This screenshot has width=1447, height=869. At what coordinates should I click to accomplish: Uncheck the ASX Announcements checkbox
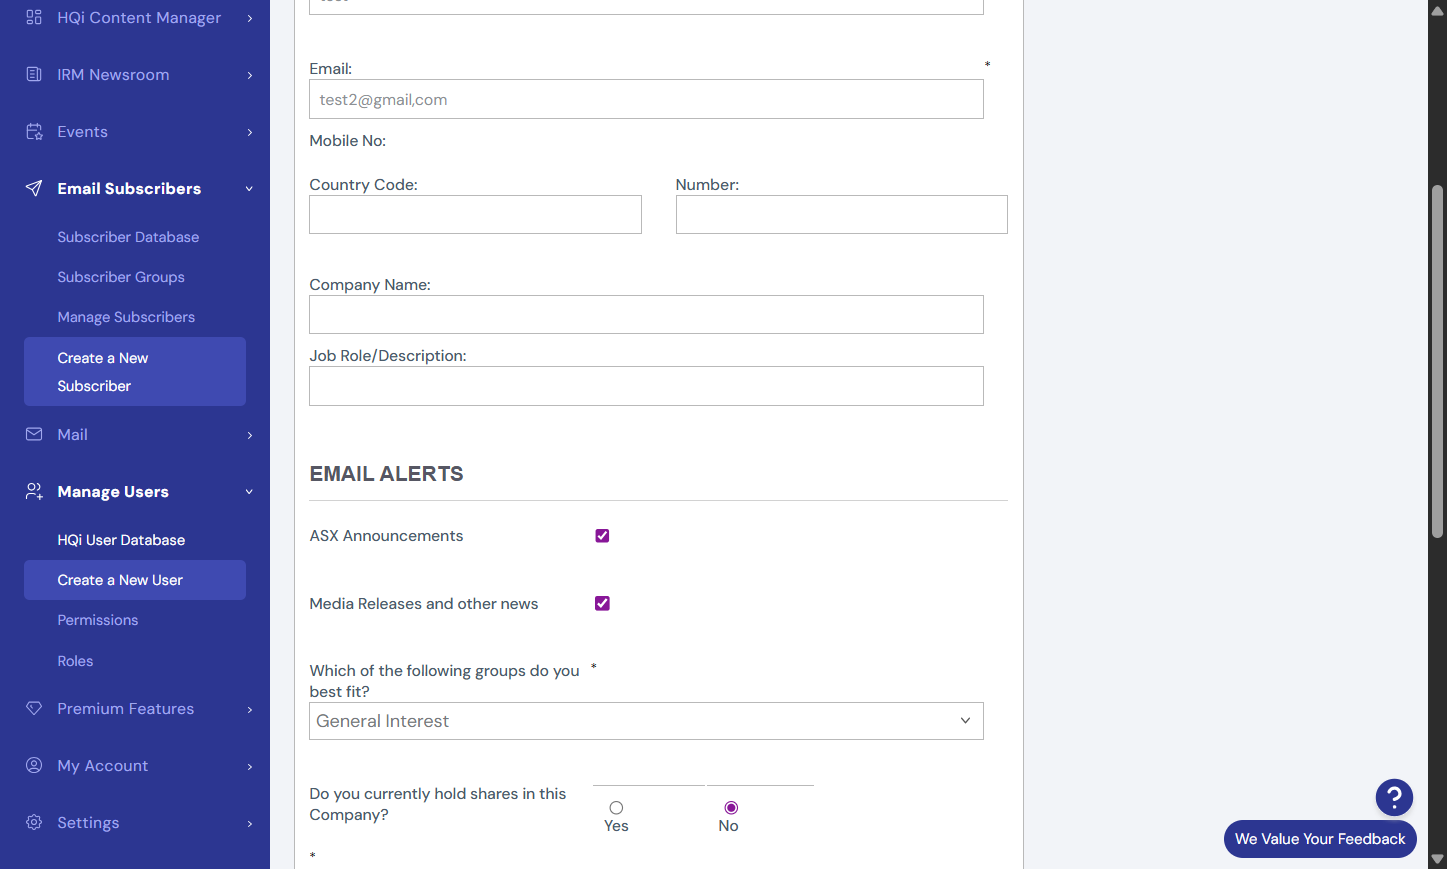coord(602,536)
